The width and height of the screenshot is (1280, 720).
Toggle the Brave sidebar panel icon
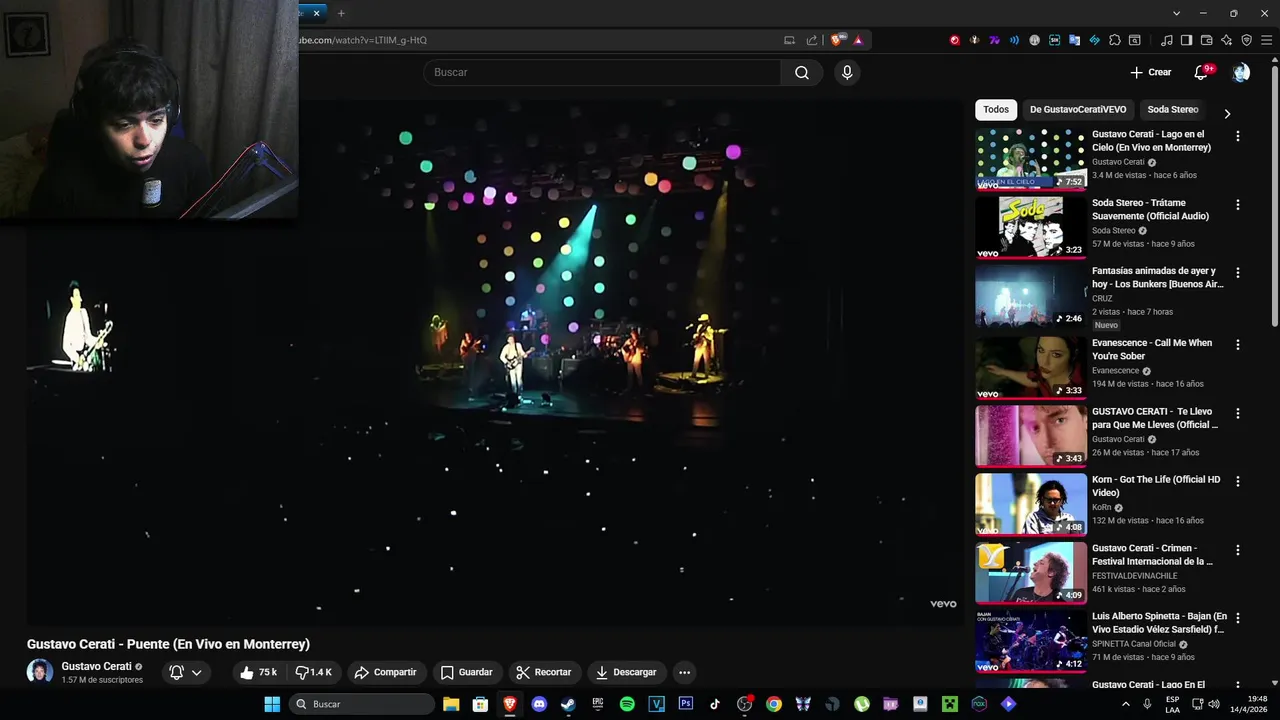[x=1186, y=40]
